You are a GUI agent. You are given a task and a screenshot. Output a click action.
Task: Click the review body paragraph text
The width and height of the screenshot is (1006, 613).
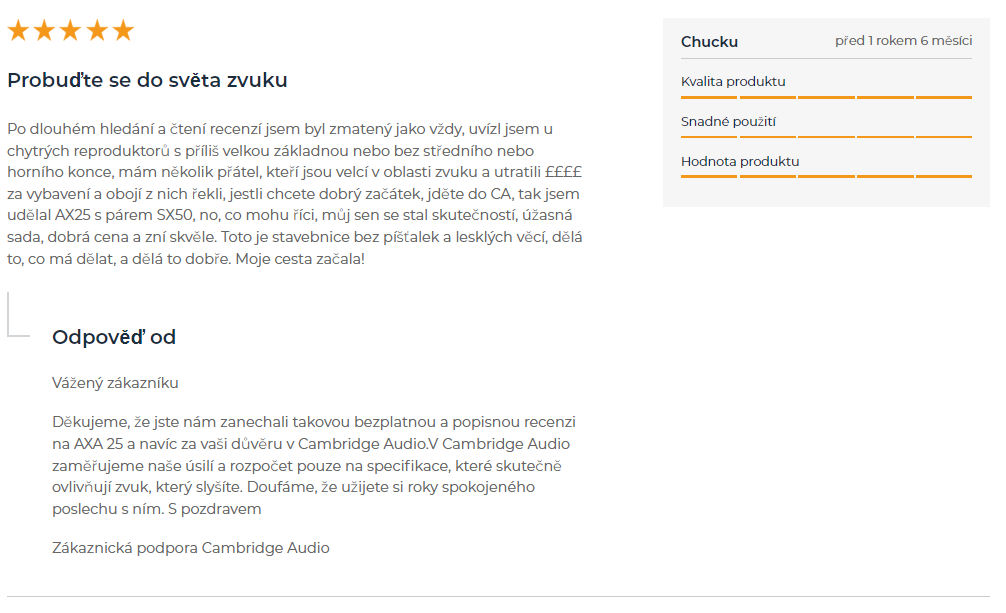(295, 194)
